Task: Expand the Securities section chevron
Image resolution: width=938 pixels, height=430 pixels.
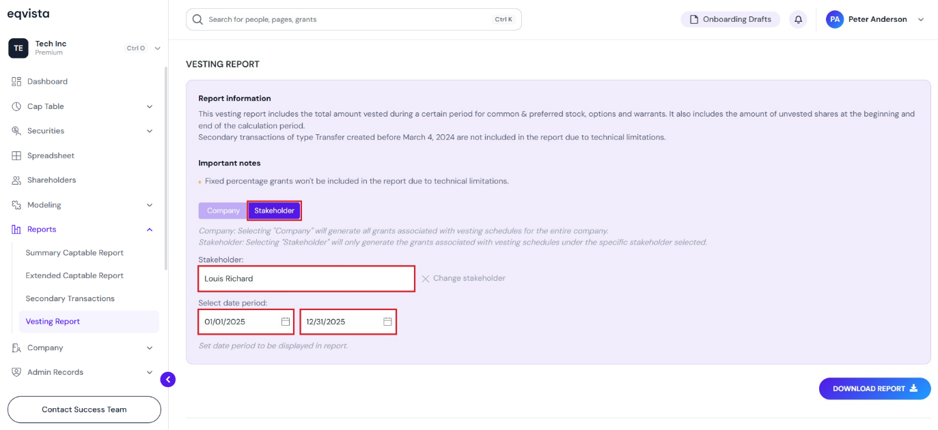Action: [150, 131]
